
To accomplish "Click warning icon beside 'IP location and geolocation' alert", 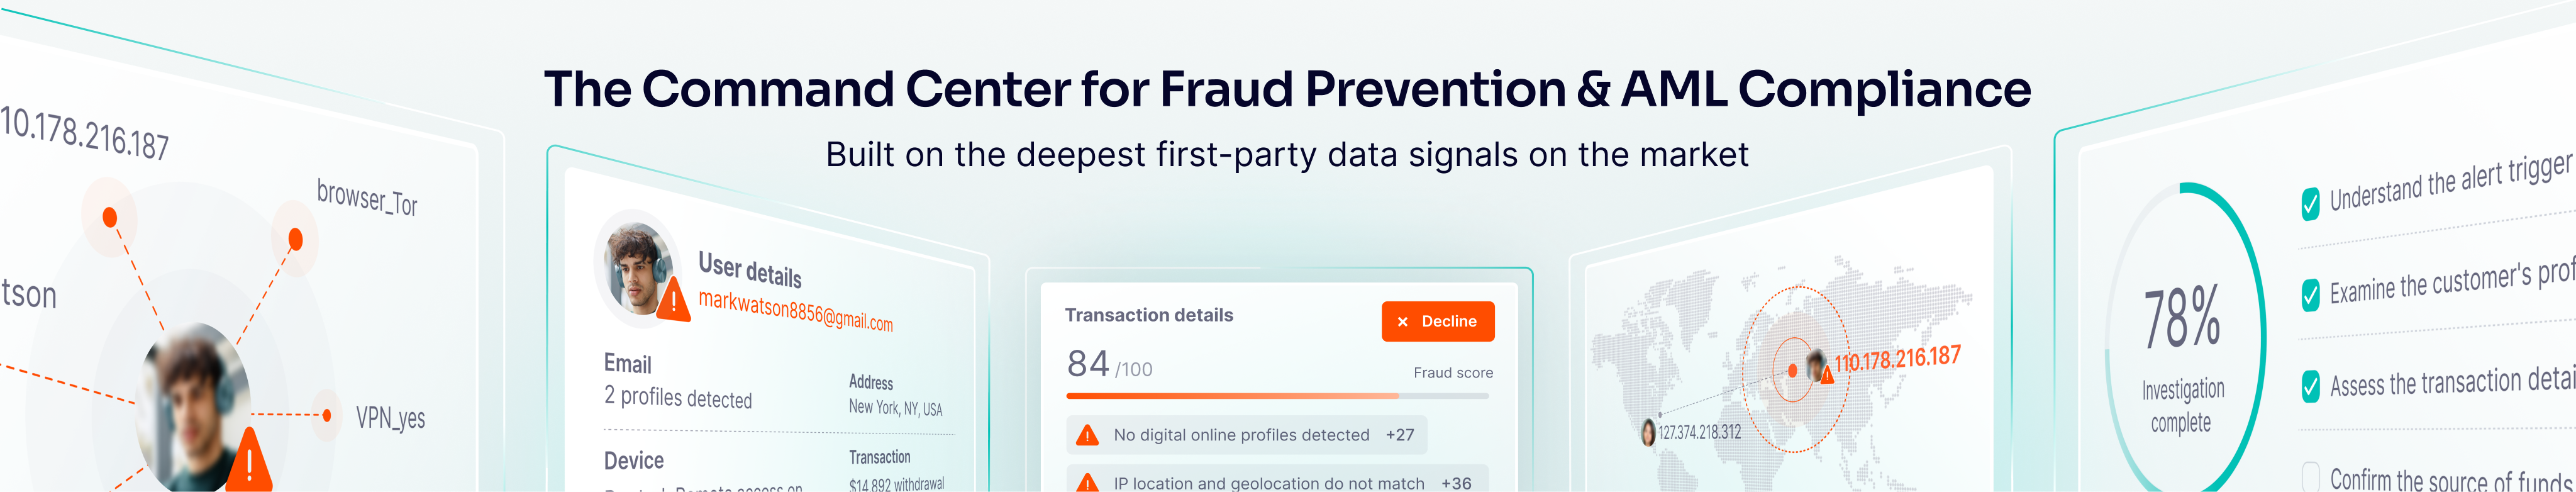I will (x=1086, y=483).
